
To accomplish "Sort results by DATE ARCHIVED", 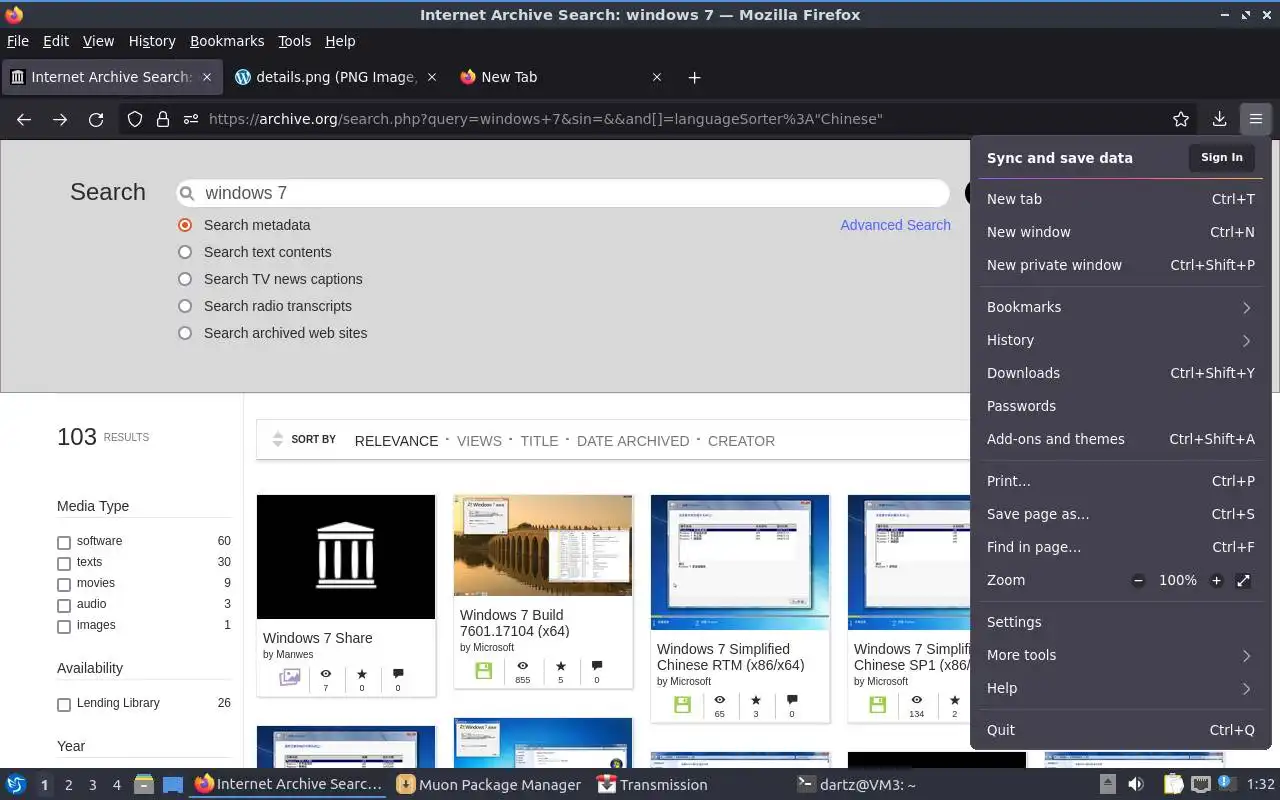I will pos(633,441).
